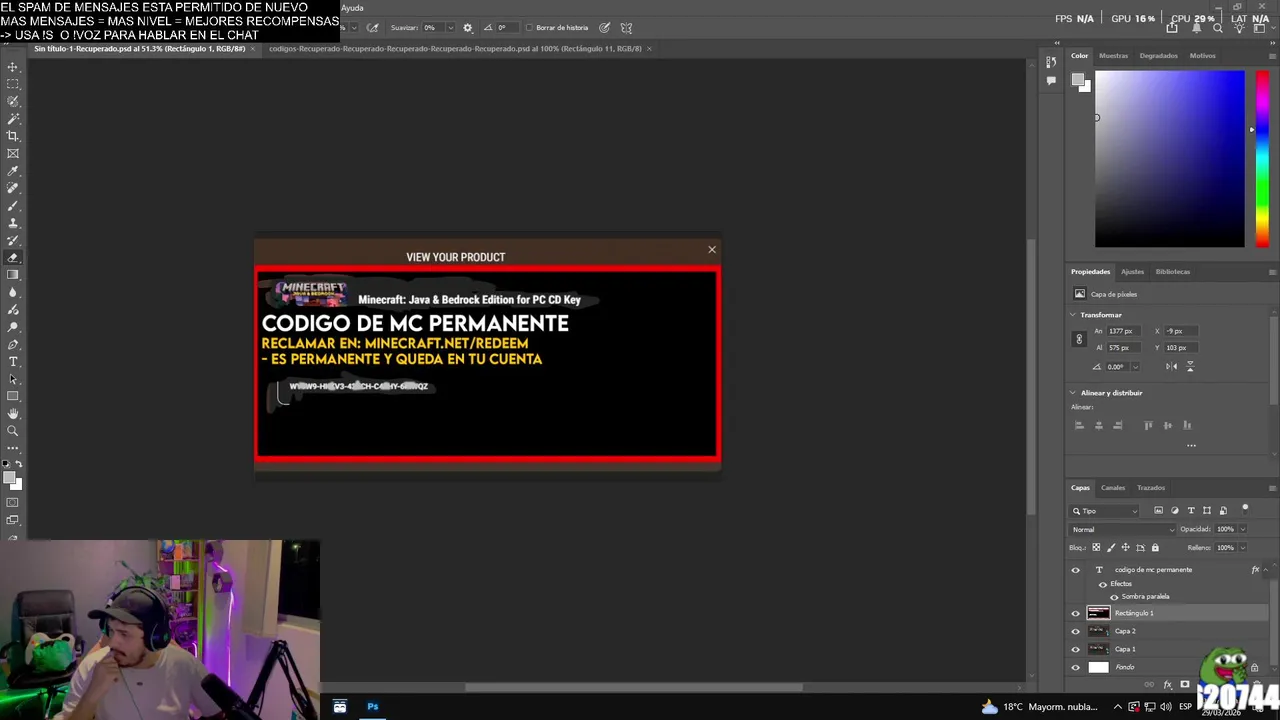Screen dimensions: 1280x720
Task: Hide the Capa 2 layer
Action: pyautogui.click(x=1076, y=631)
